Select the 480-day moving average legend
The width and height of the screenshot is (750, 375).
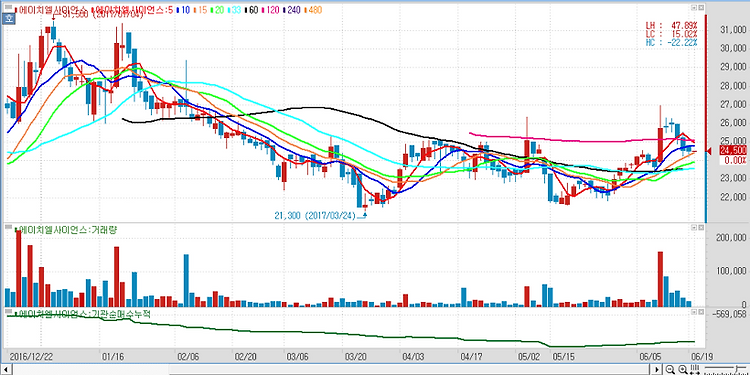coord(313,10)
